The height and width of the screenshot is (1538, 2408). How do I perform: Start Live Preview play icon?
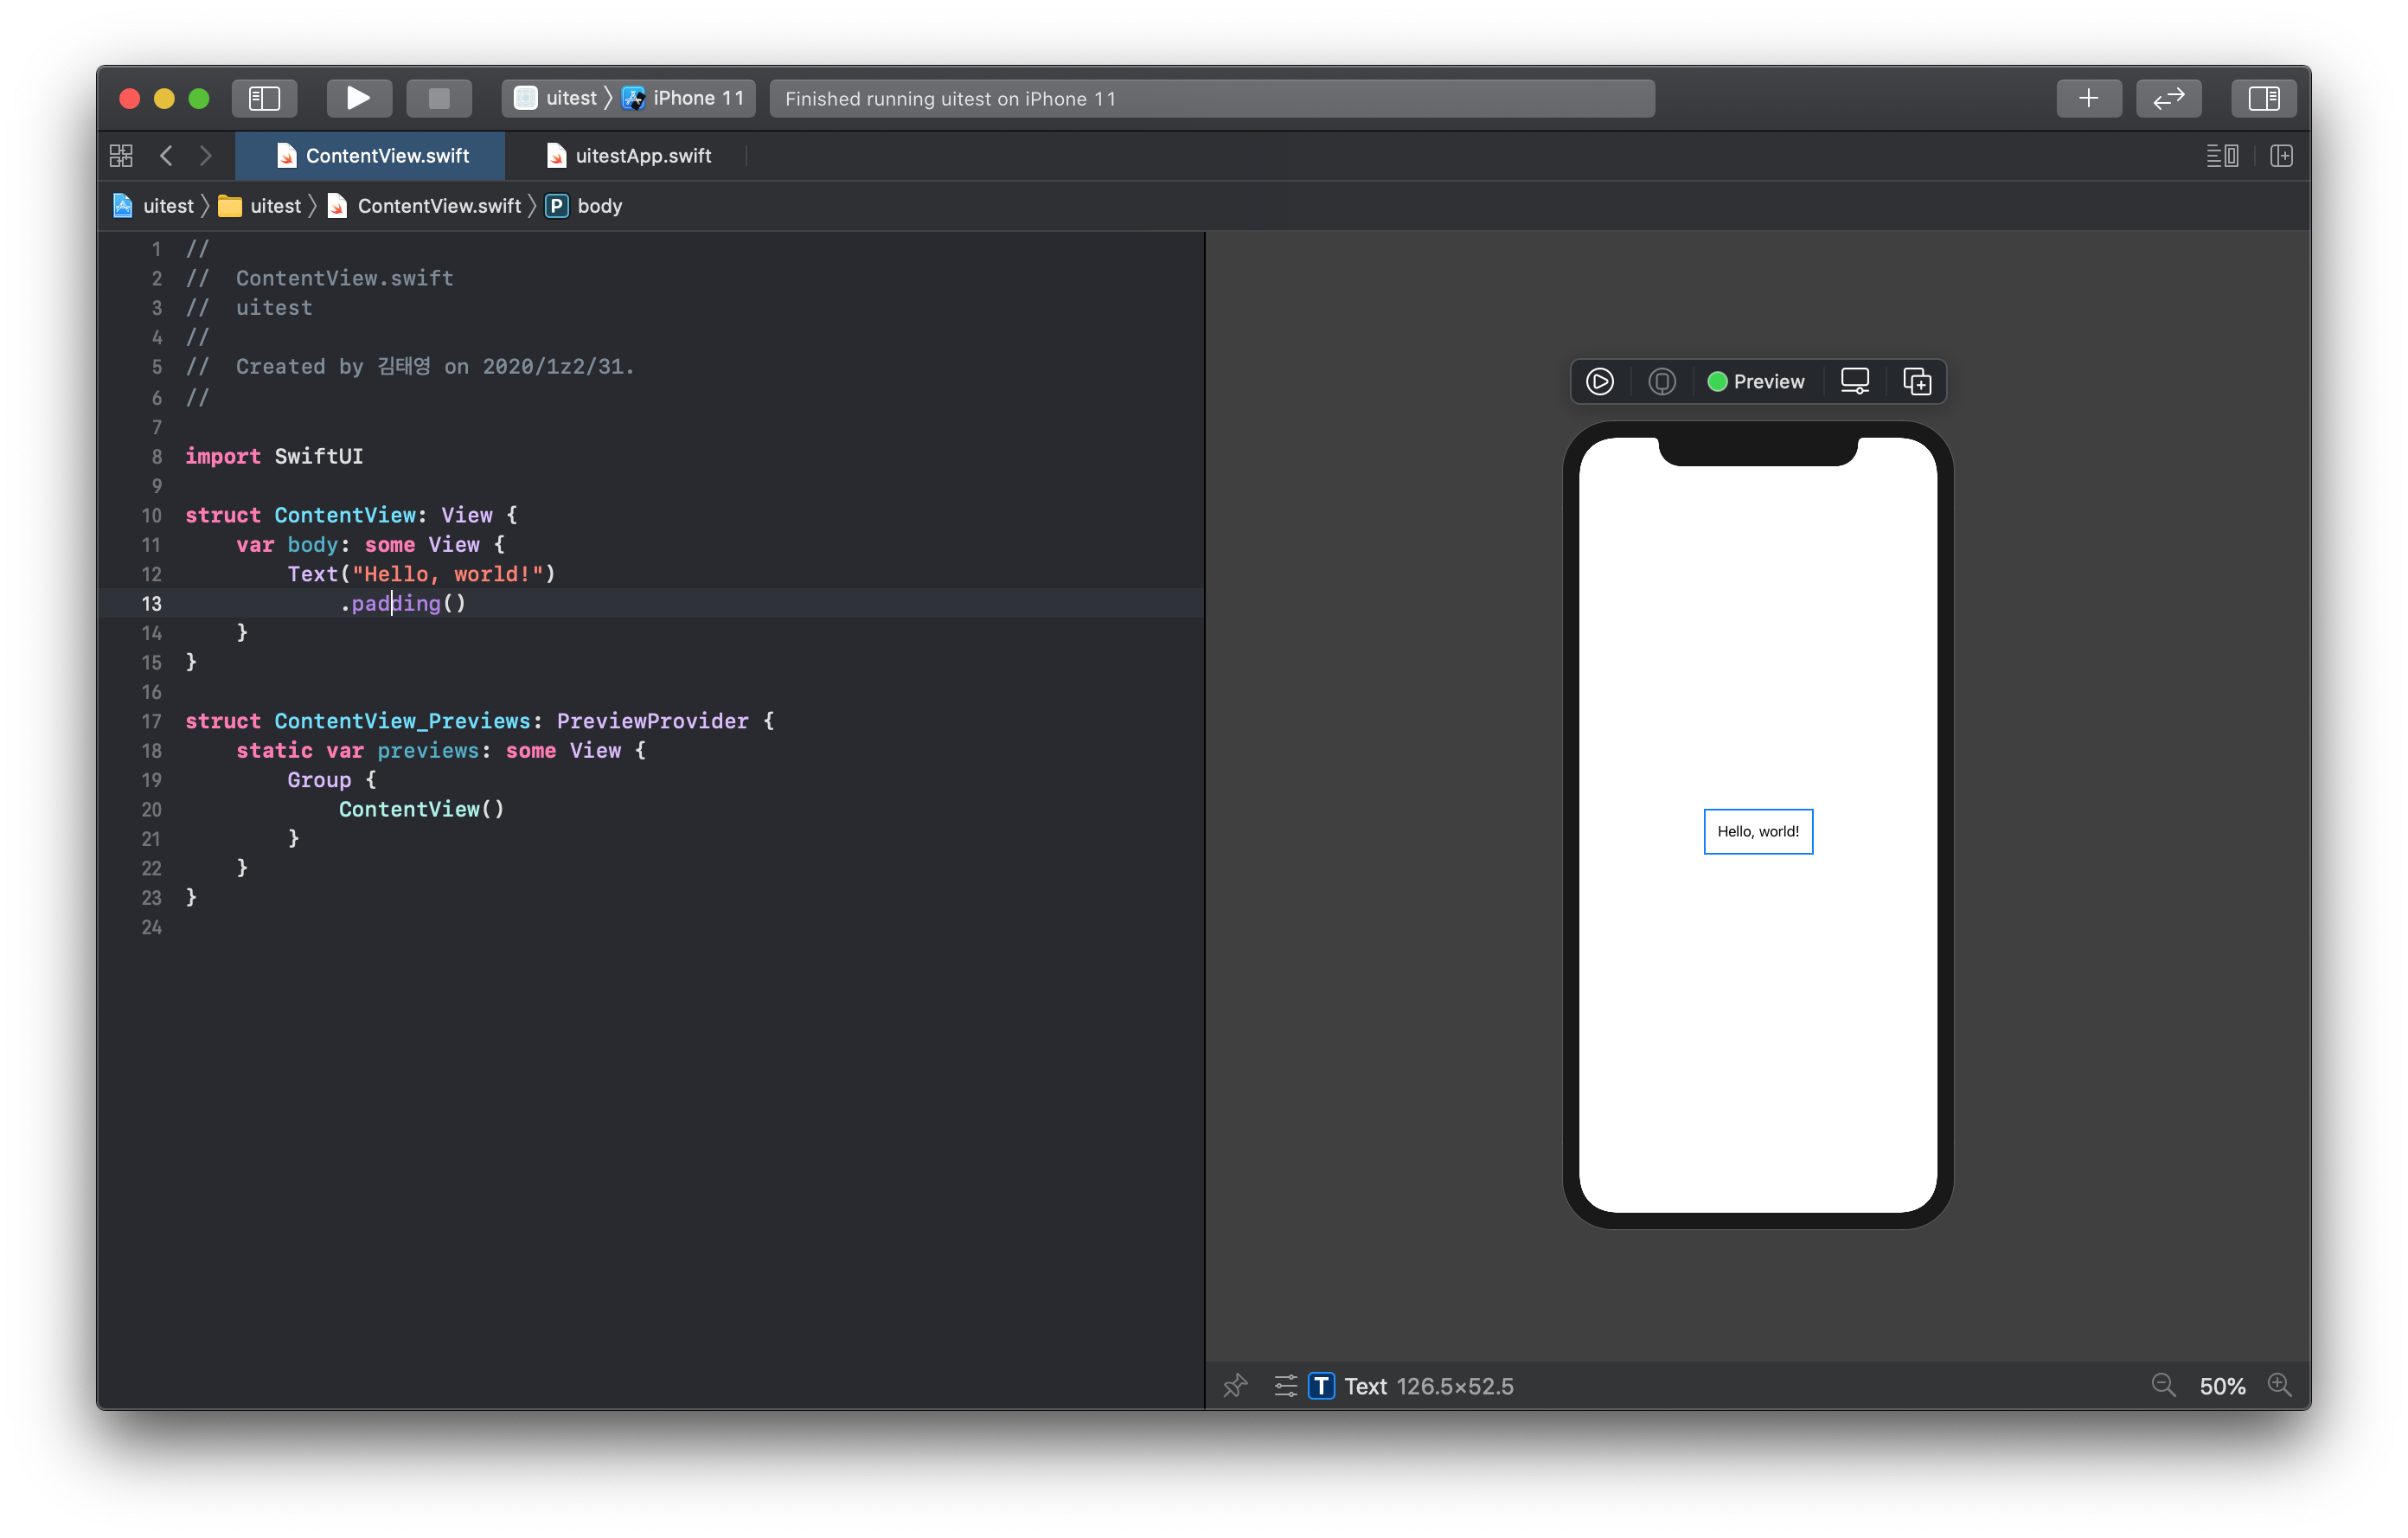pyautogui.click(x=1599, y=381)
